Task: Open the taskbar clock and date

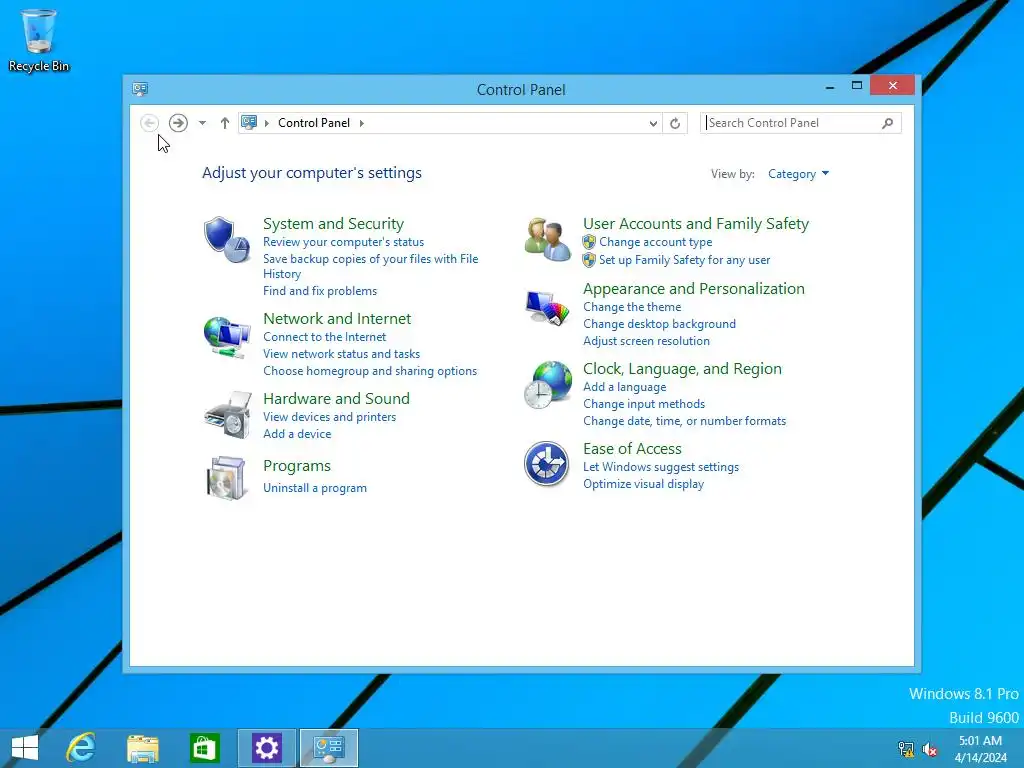Action: (x=980, y=749)
